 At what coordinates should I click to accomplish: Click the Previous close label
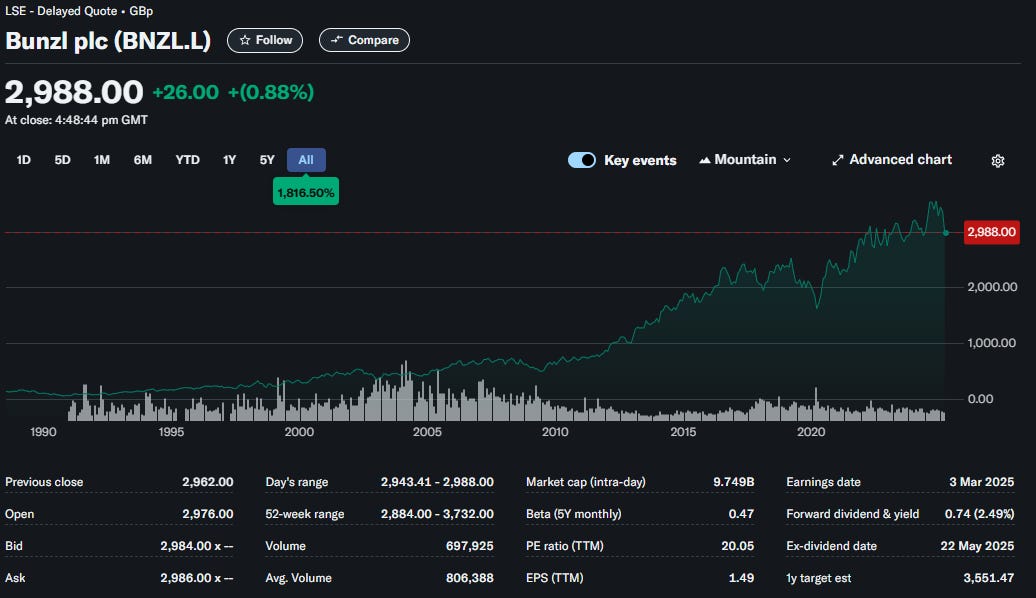[44, 482]
